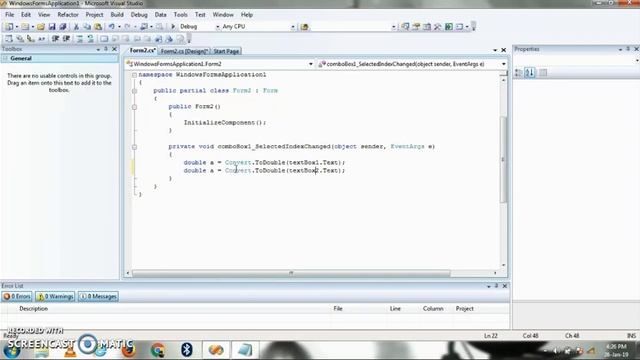
Task: Click the Decrease Line Indent icon
Action: 55,39
